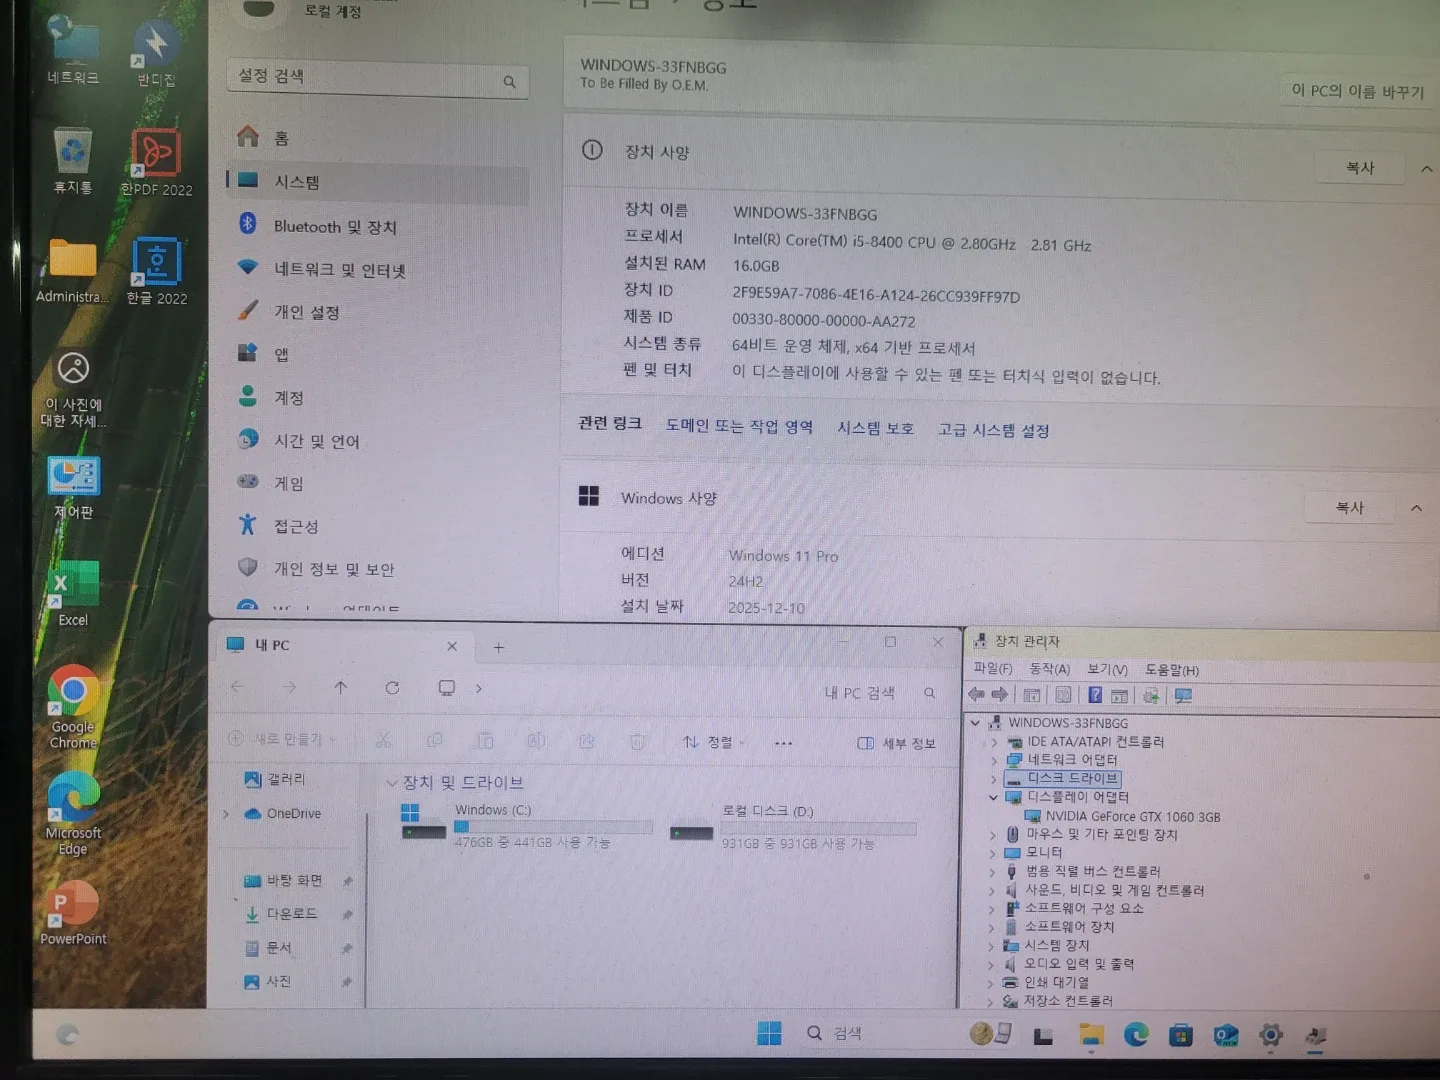
Task: Collapse 장치 사양 section chevron
Action: pos(1427,169)
